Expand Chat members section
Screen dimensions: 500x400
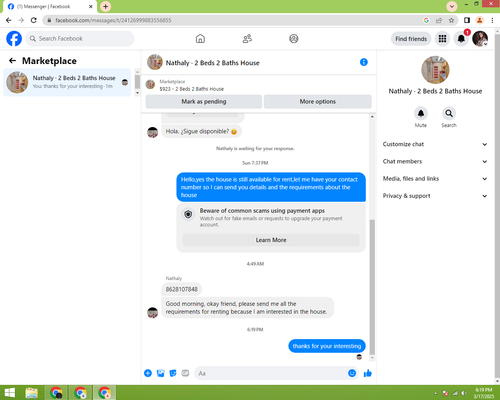[x=435, y=162]
